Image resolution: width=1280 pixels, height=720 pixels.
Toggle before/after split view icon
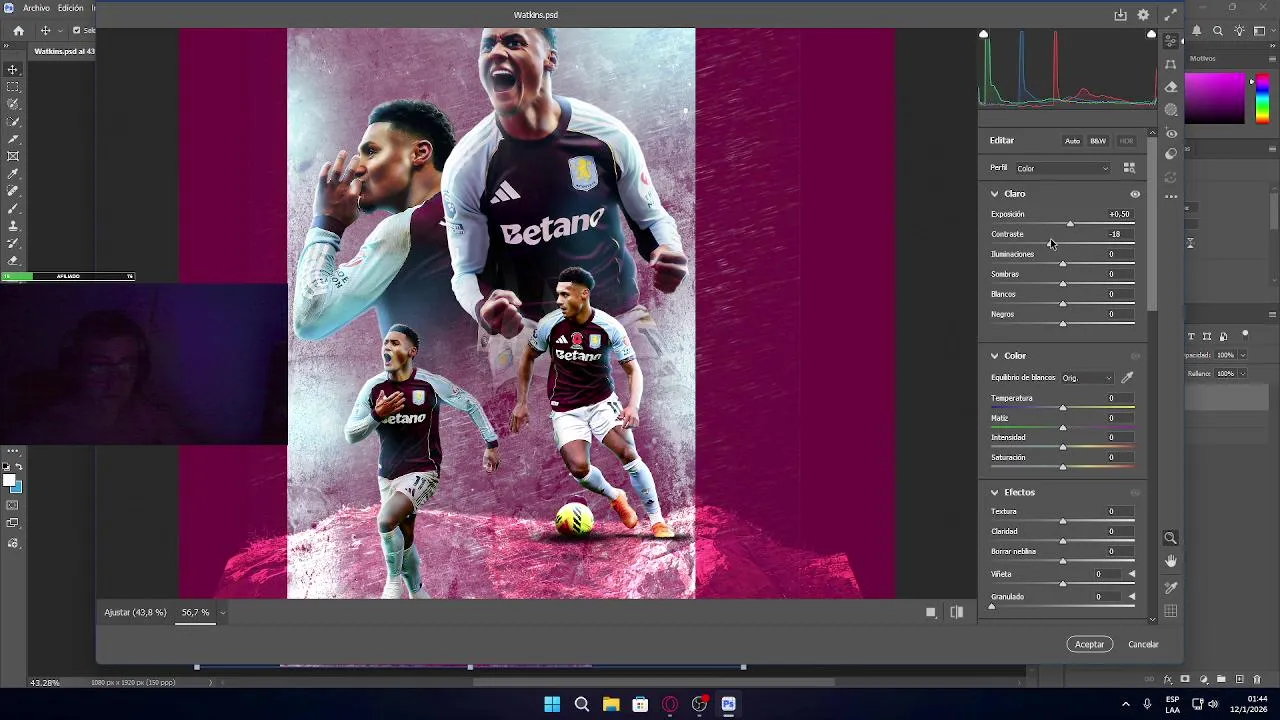tap(957, 612)
